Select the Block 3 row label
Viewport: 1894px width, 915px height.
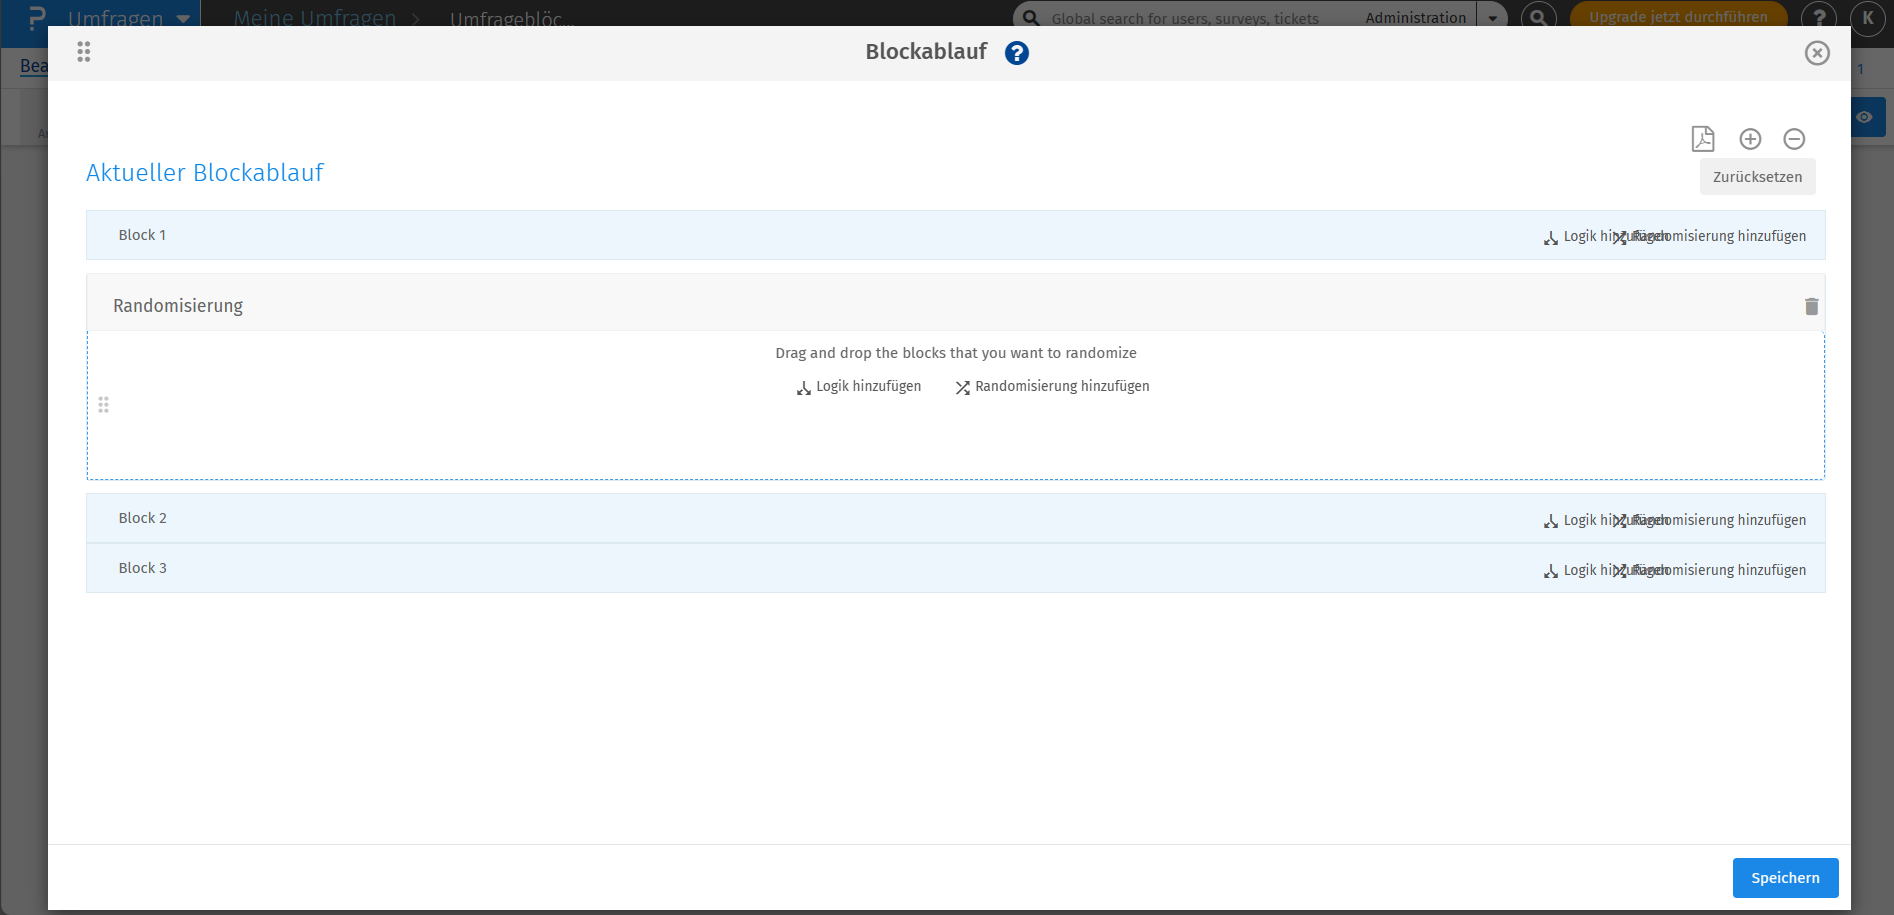142,568
